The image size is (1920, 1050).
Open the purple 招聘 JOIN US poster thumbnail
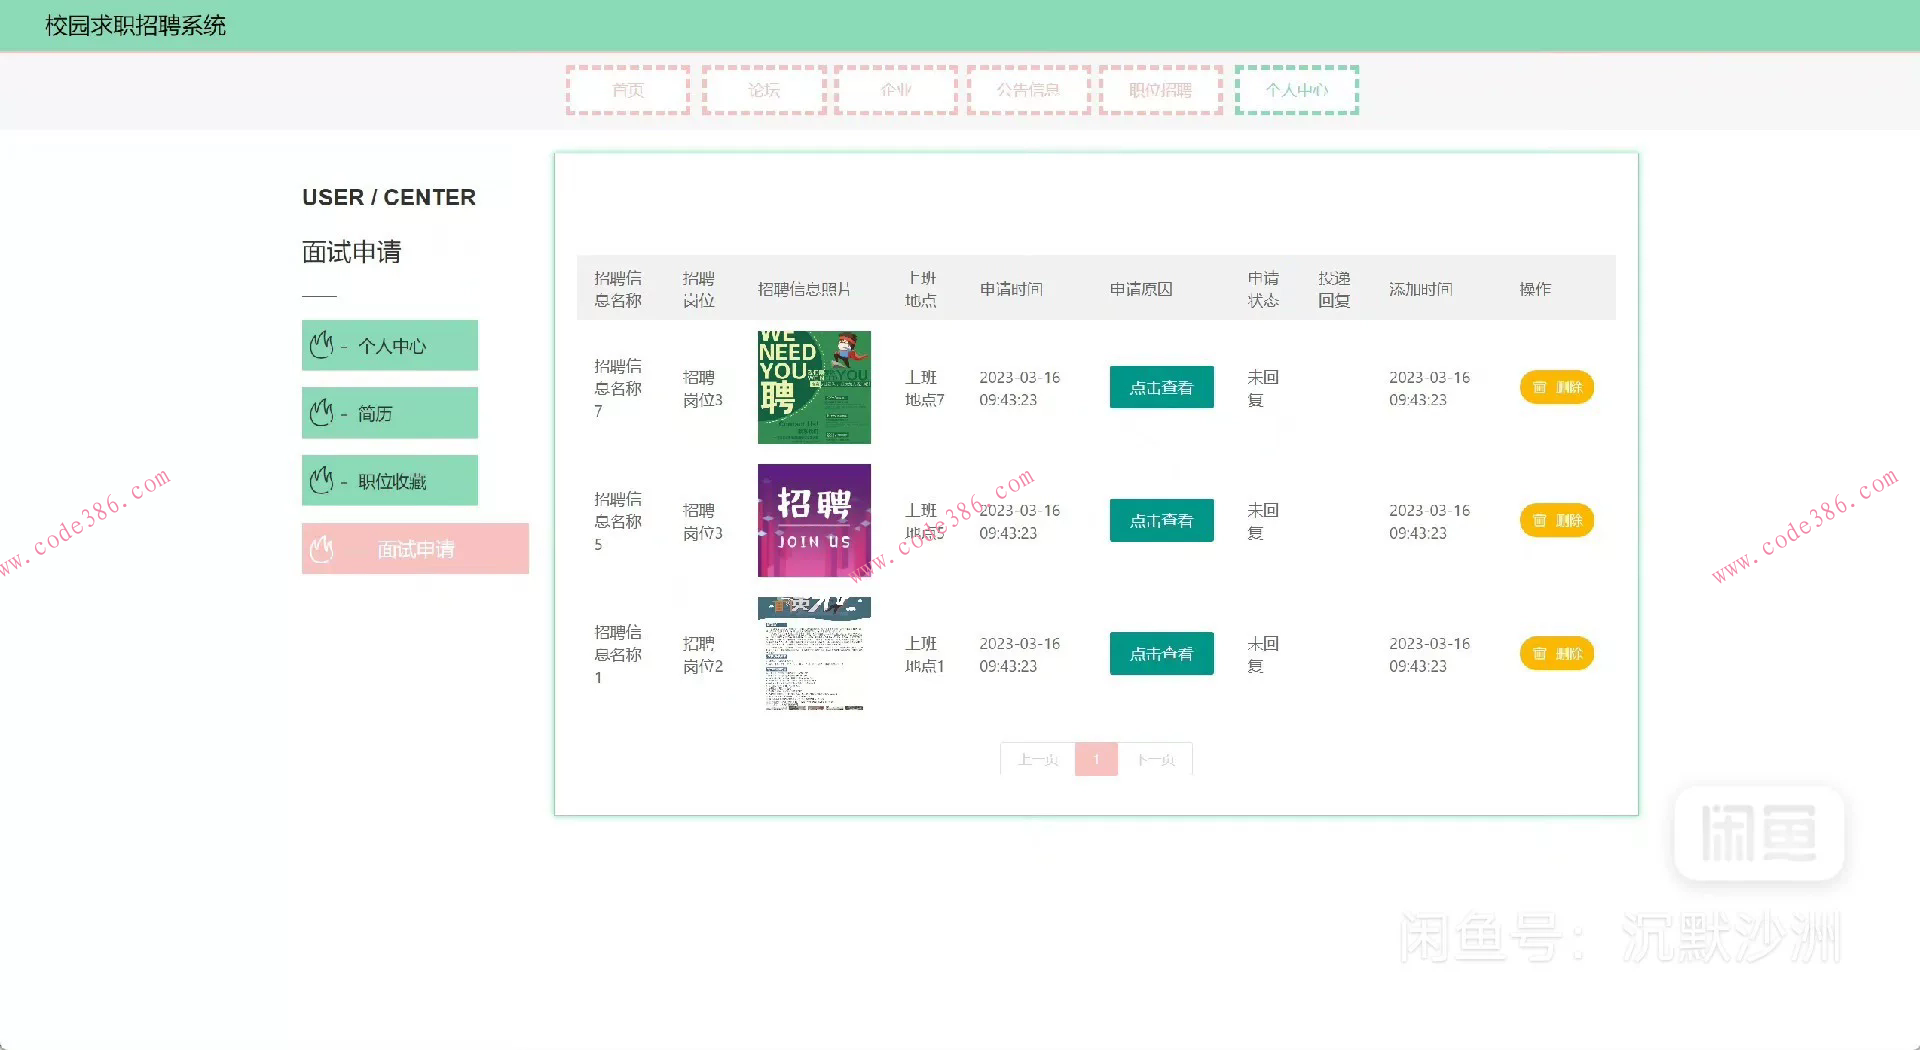tap(814, 520)
